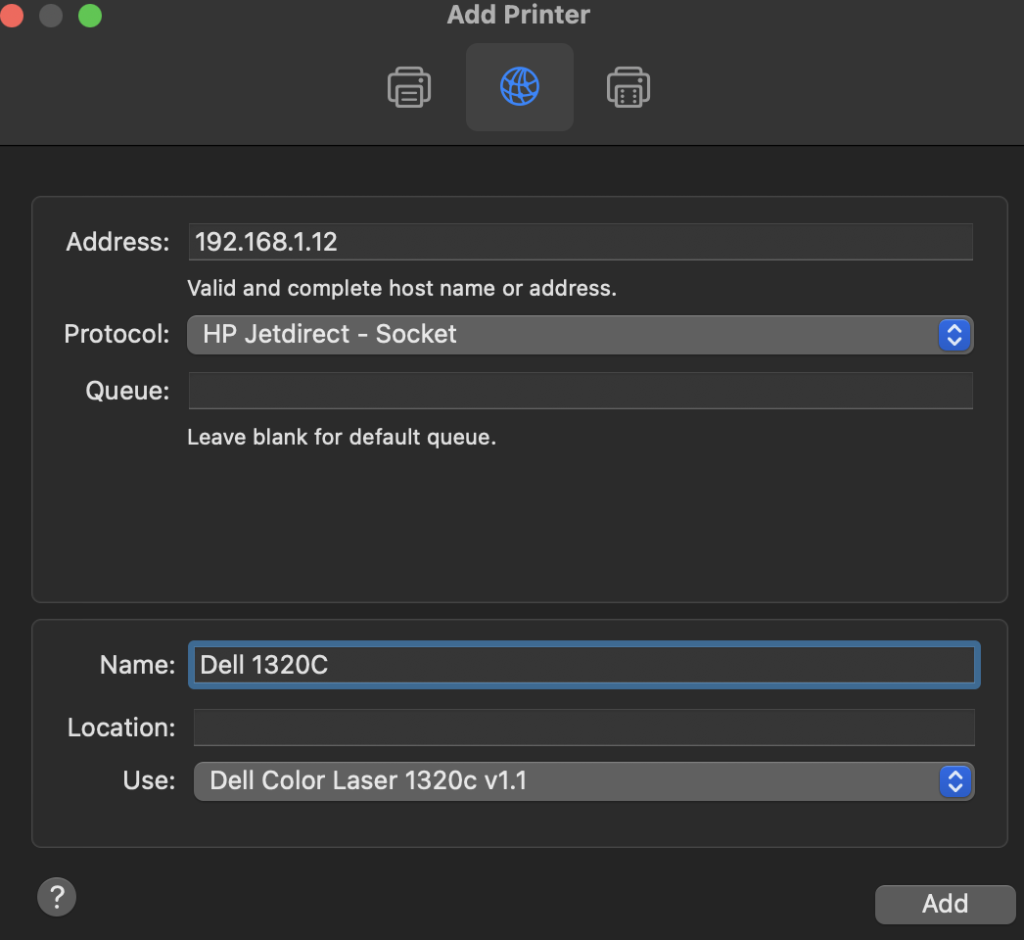Click the 'Valid and complete host name' message
The image size is (1024, 940).
[401, 289]
